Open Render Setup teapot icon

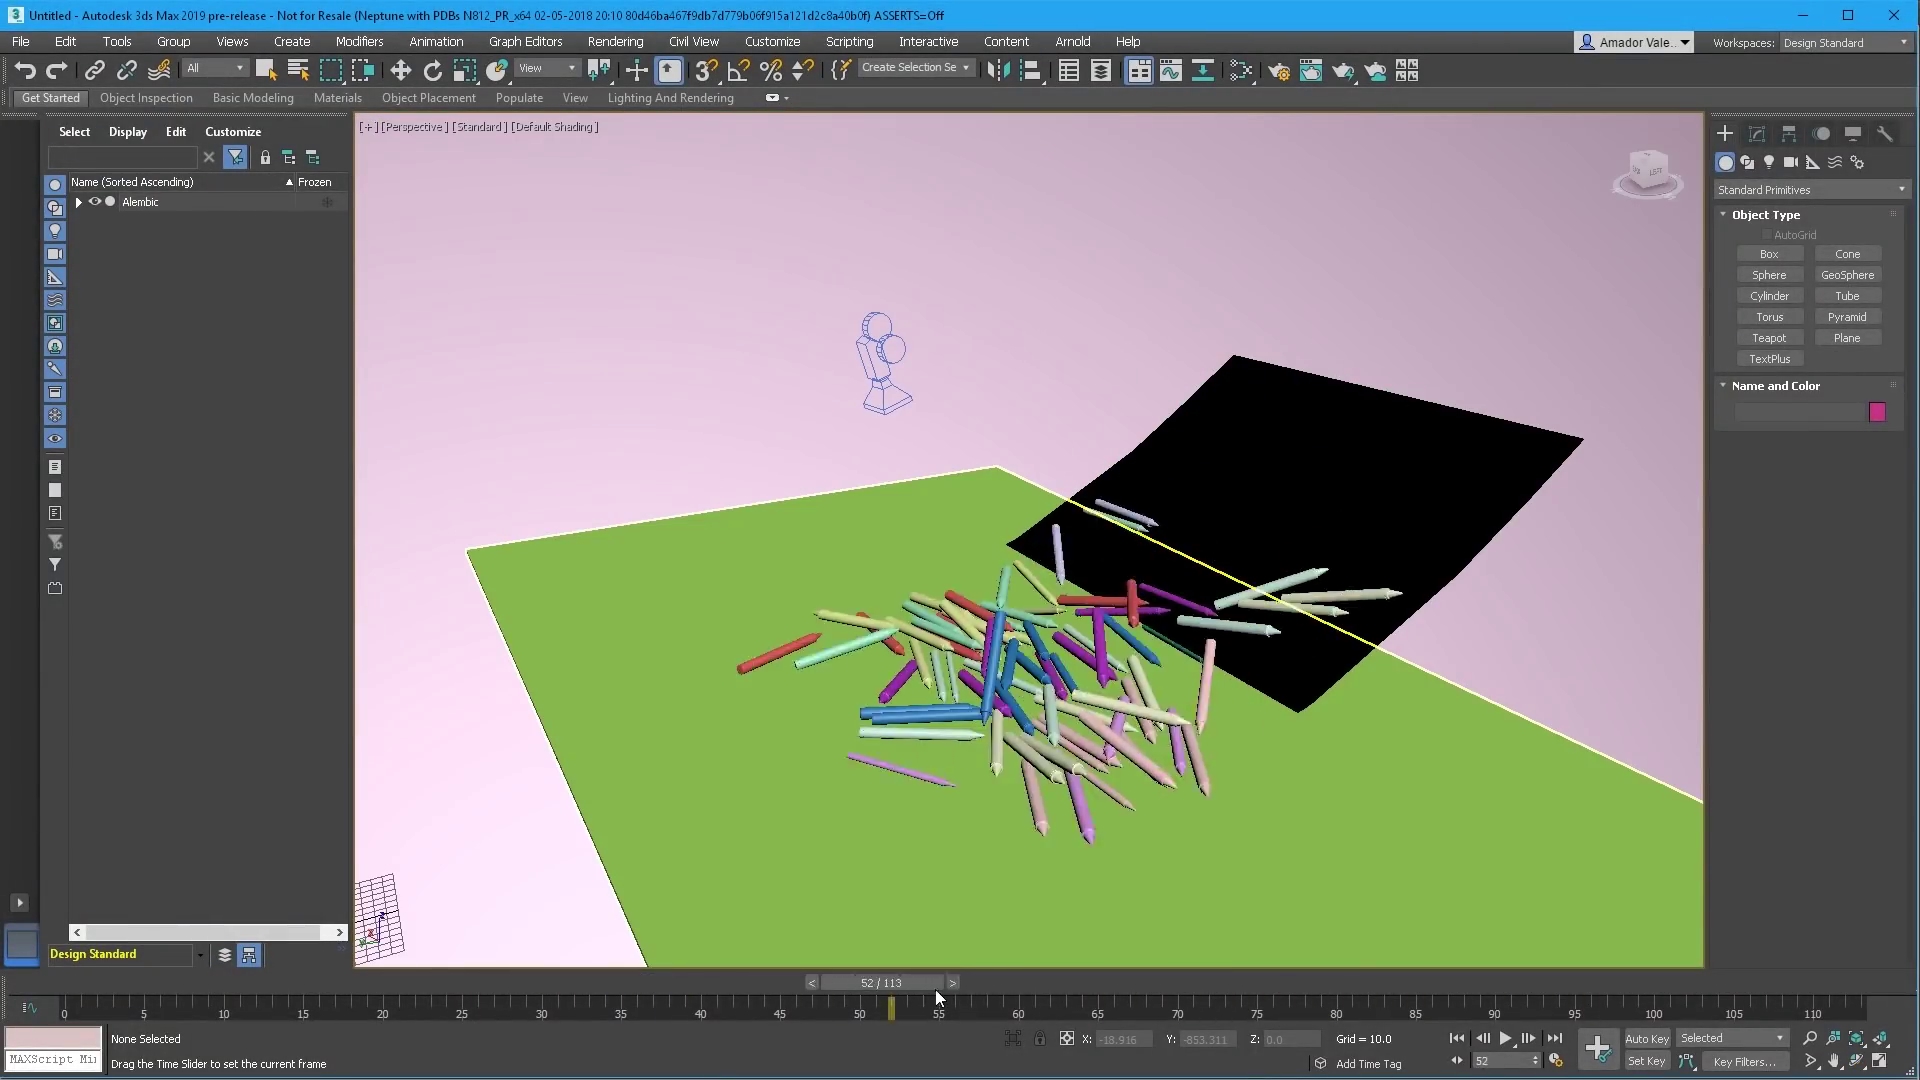(1278, 70)
